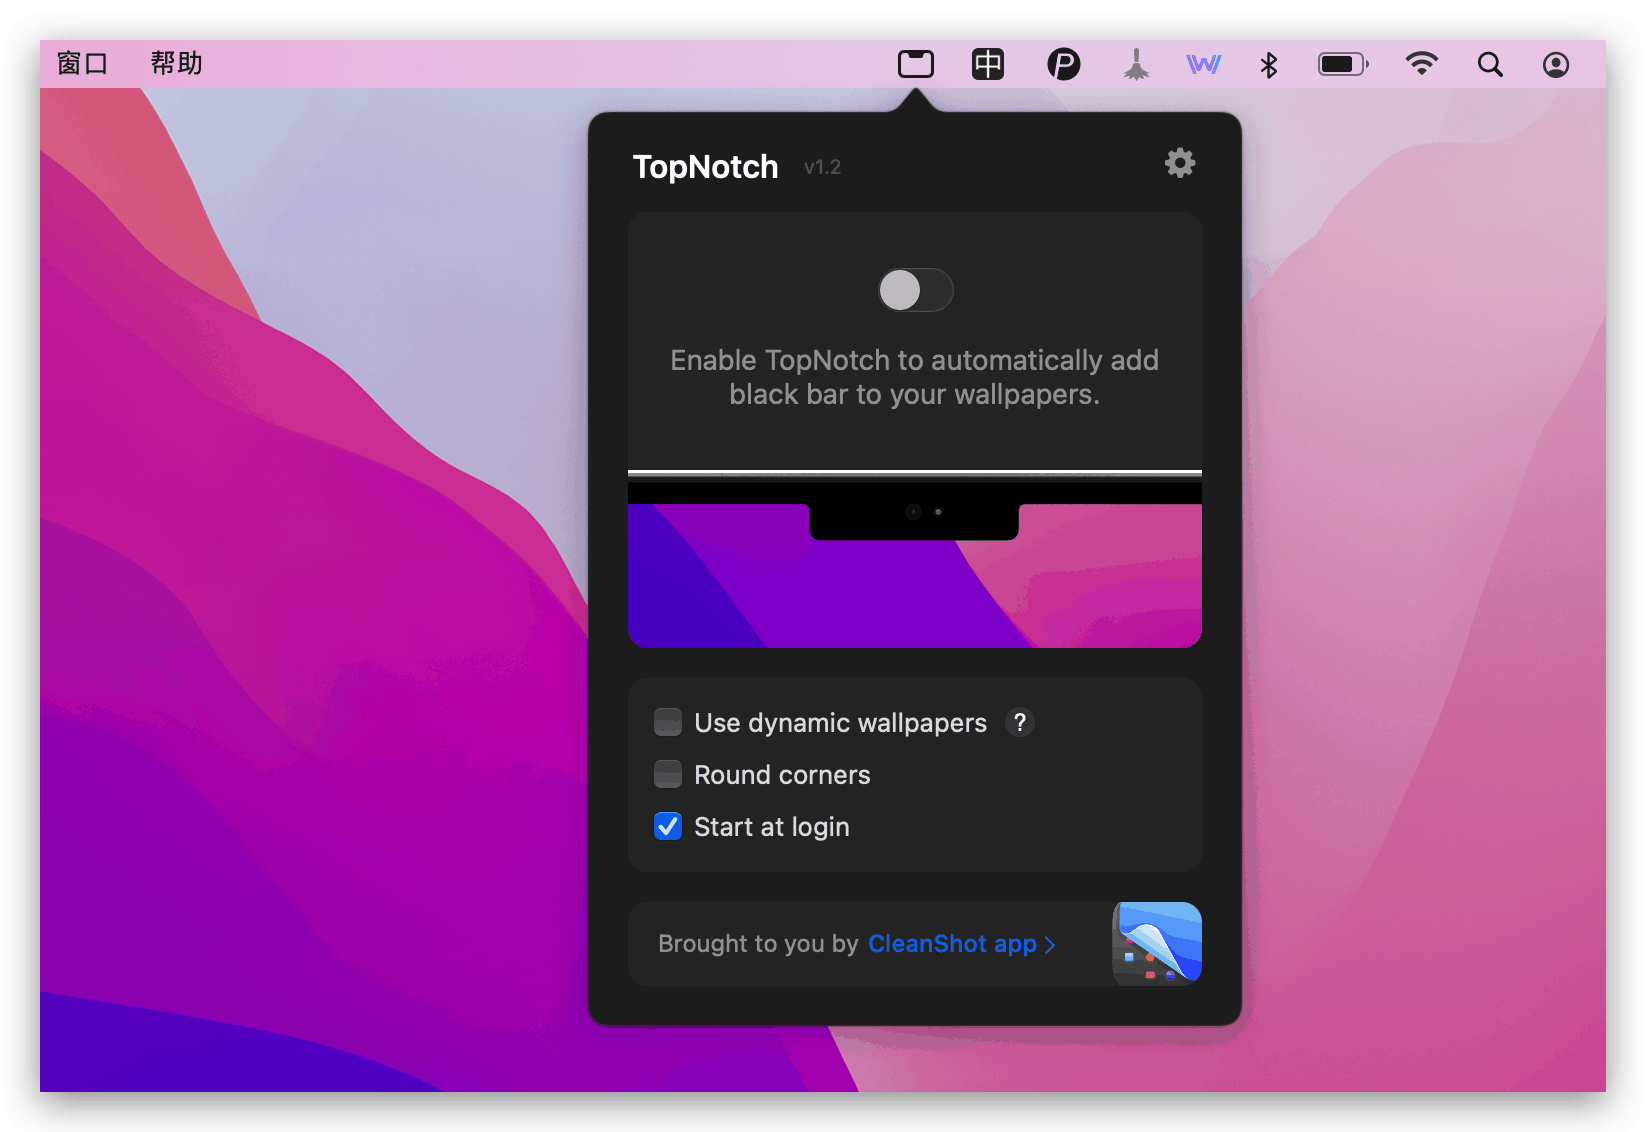Click the 'Enable TopNotch to automatically add' description

(x=914, y=377)
